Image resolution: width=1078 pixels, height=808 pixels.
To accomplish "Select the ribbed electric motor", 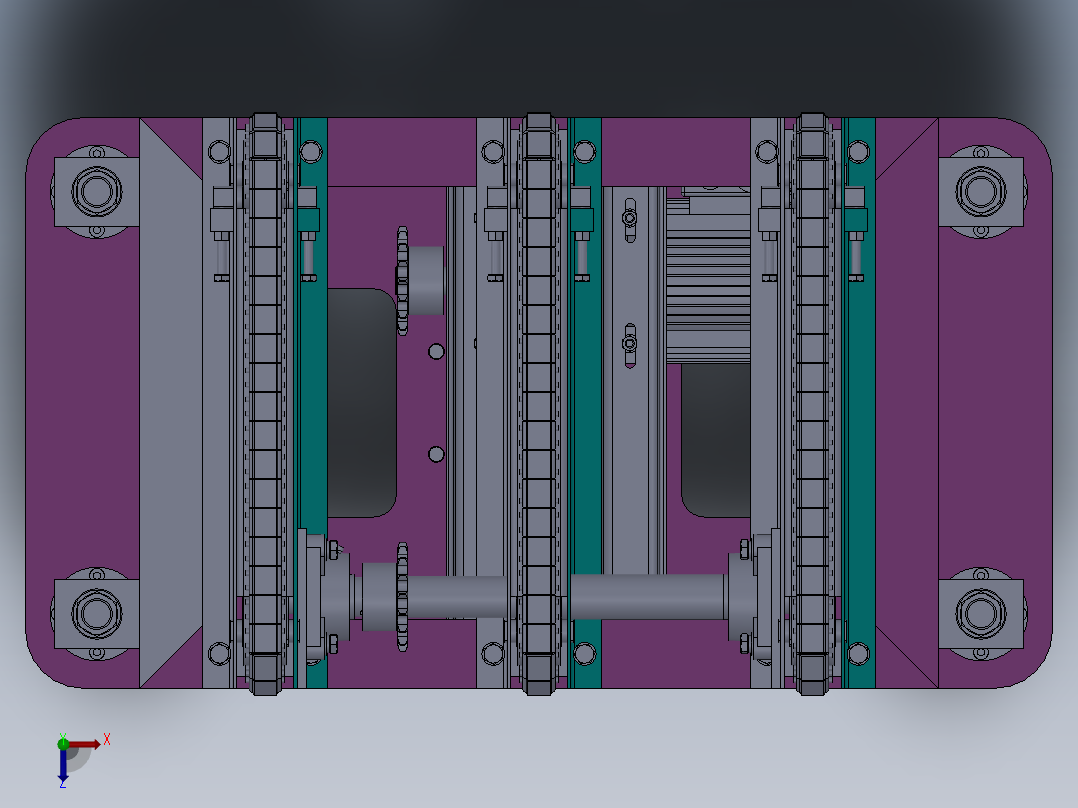I will [x=708, y=275].
